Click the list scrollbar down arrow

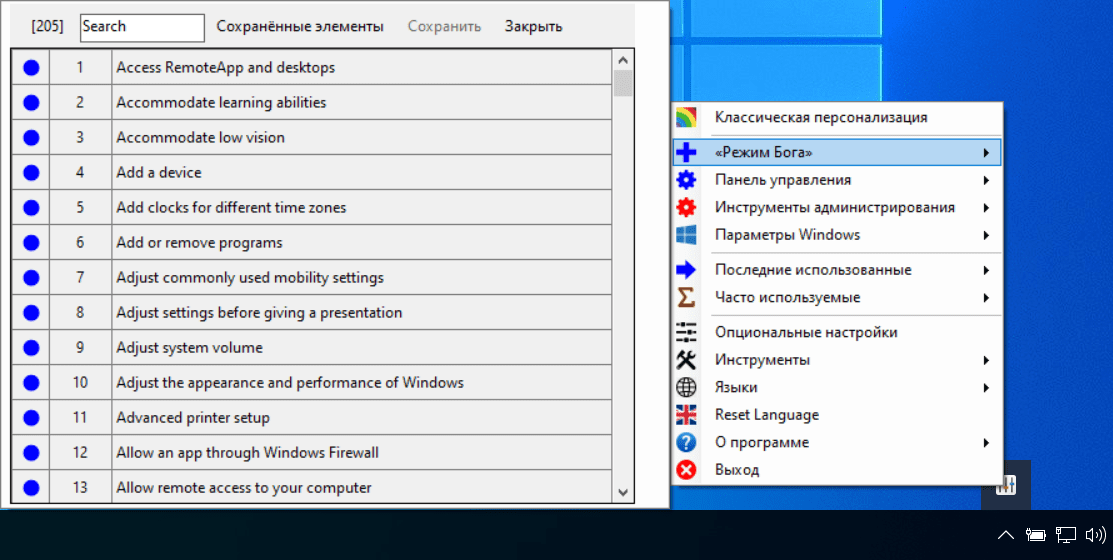[623, 492]
